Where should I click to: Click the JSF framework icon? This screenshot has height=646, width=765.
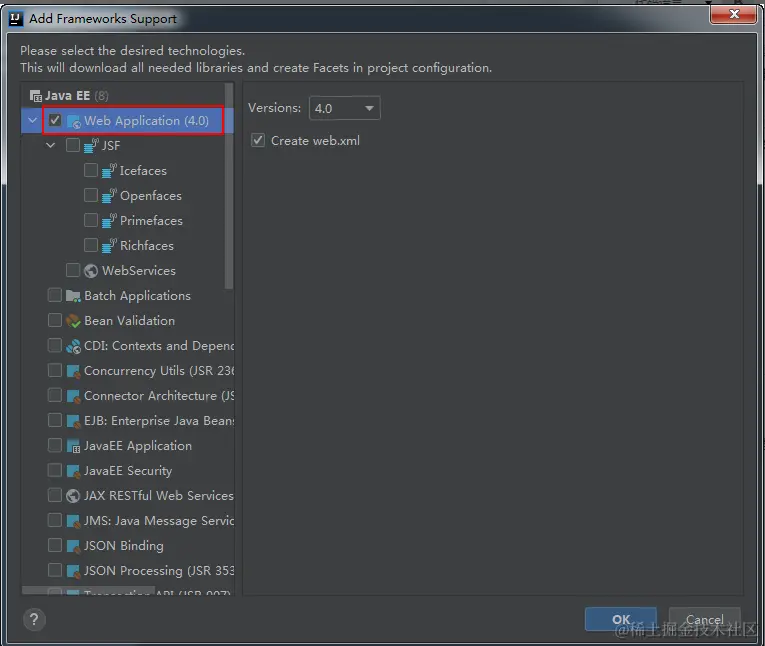[x=91, y=145]
